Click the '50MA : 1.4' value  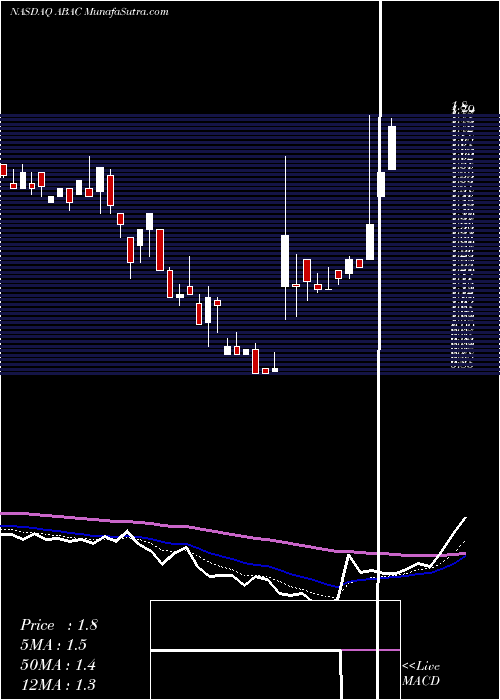click(x=58, y=665)
